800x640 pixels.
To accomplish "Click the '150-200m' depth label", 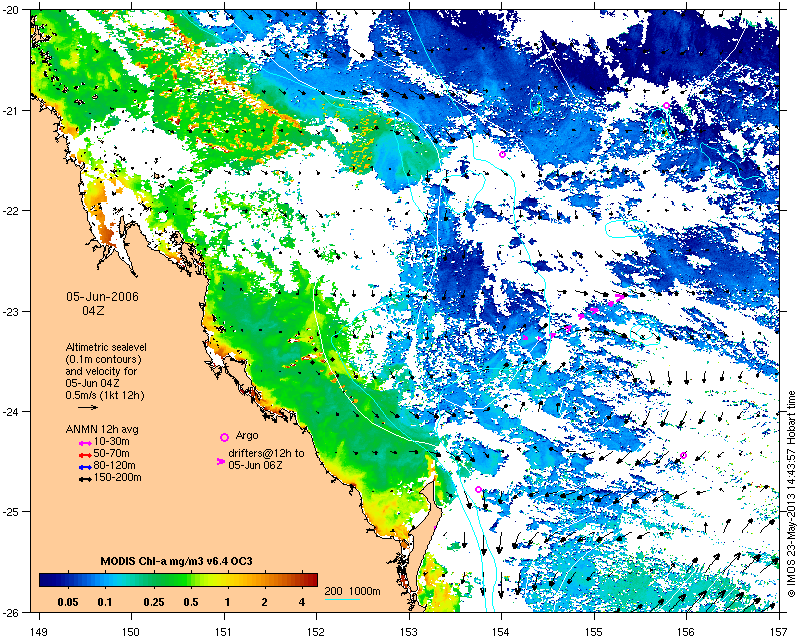I will coord(117,478).
